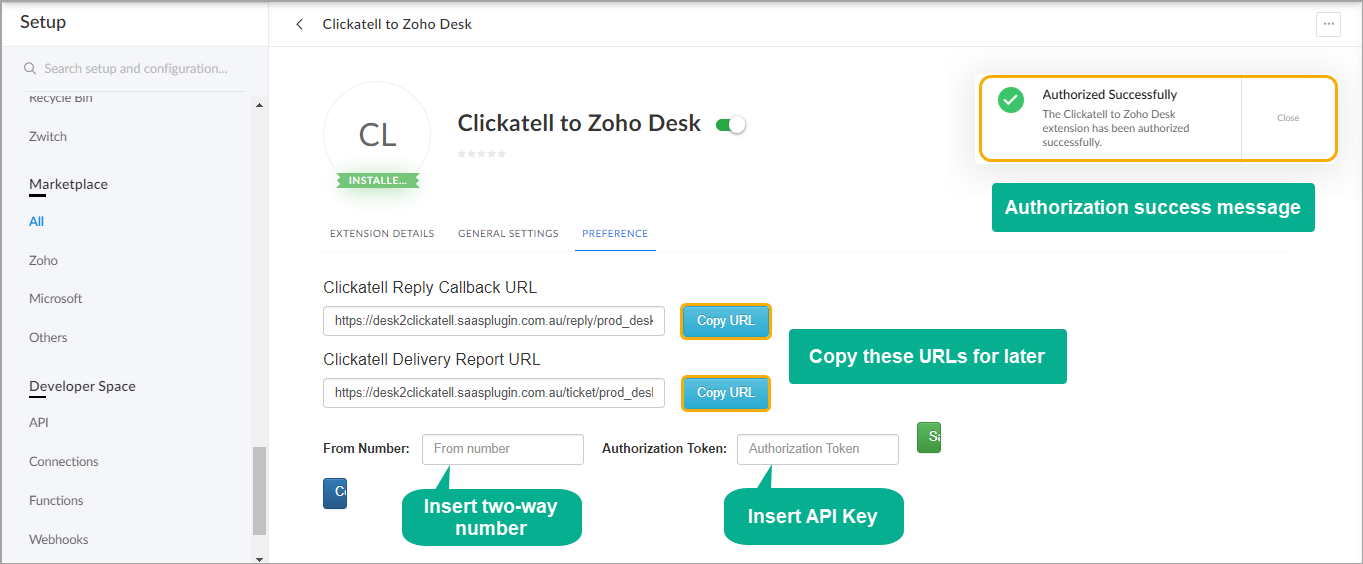Image resolution: width=1363 pixels, height=564 pixels.
Task: Open Webhooks under Developer Space
Action: coord(59,540)
